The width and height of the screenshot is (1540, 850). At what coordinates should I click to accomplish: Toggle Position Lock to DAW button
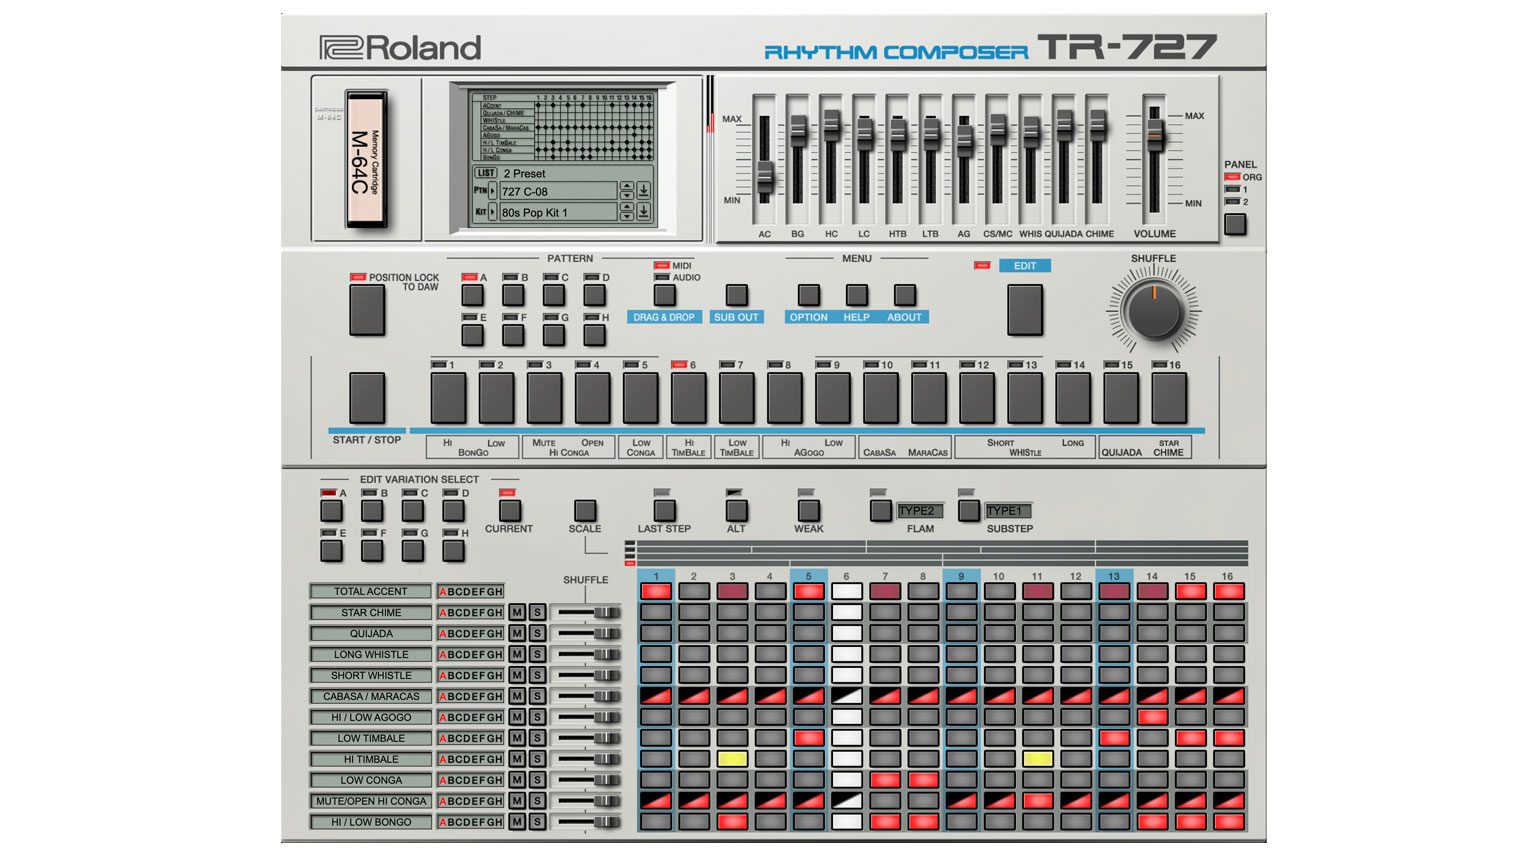(x=367, y=310)
